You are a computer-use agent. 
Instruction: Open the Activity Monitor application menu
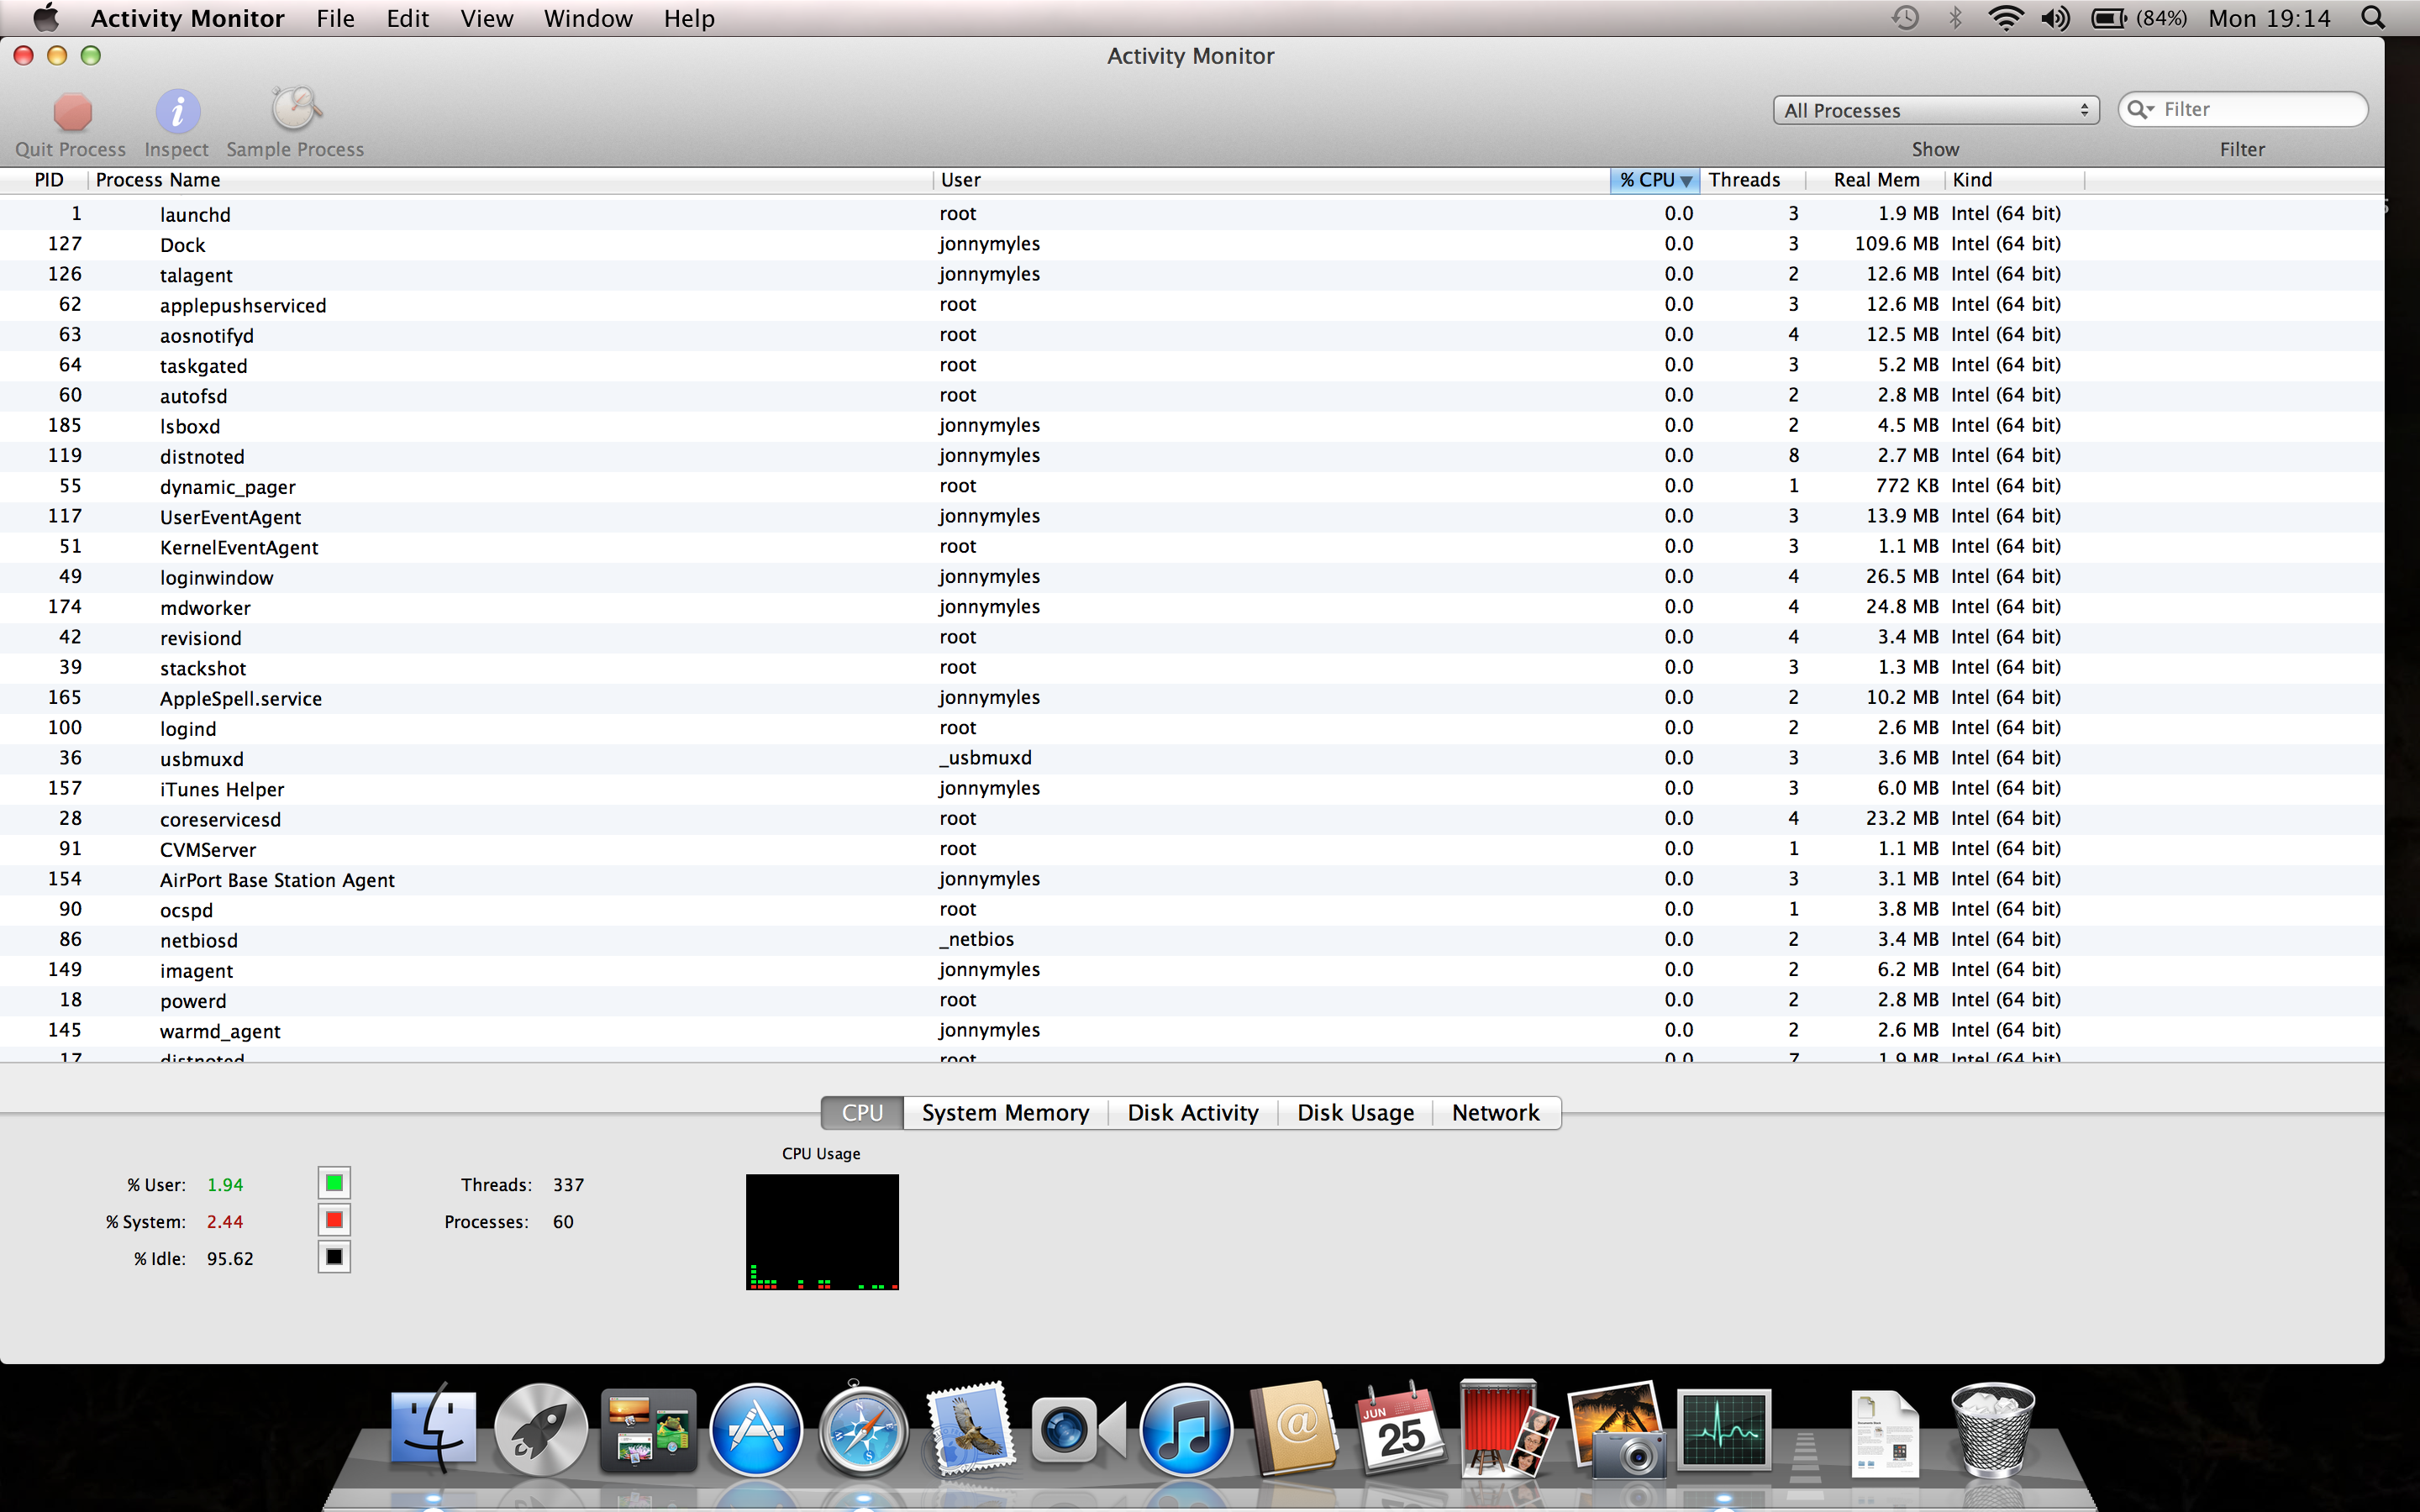[x=187, y=18]
